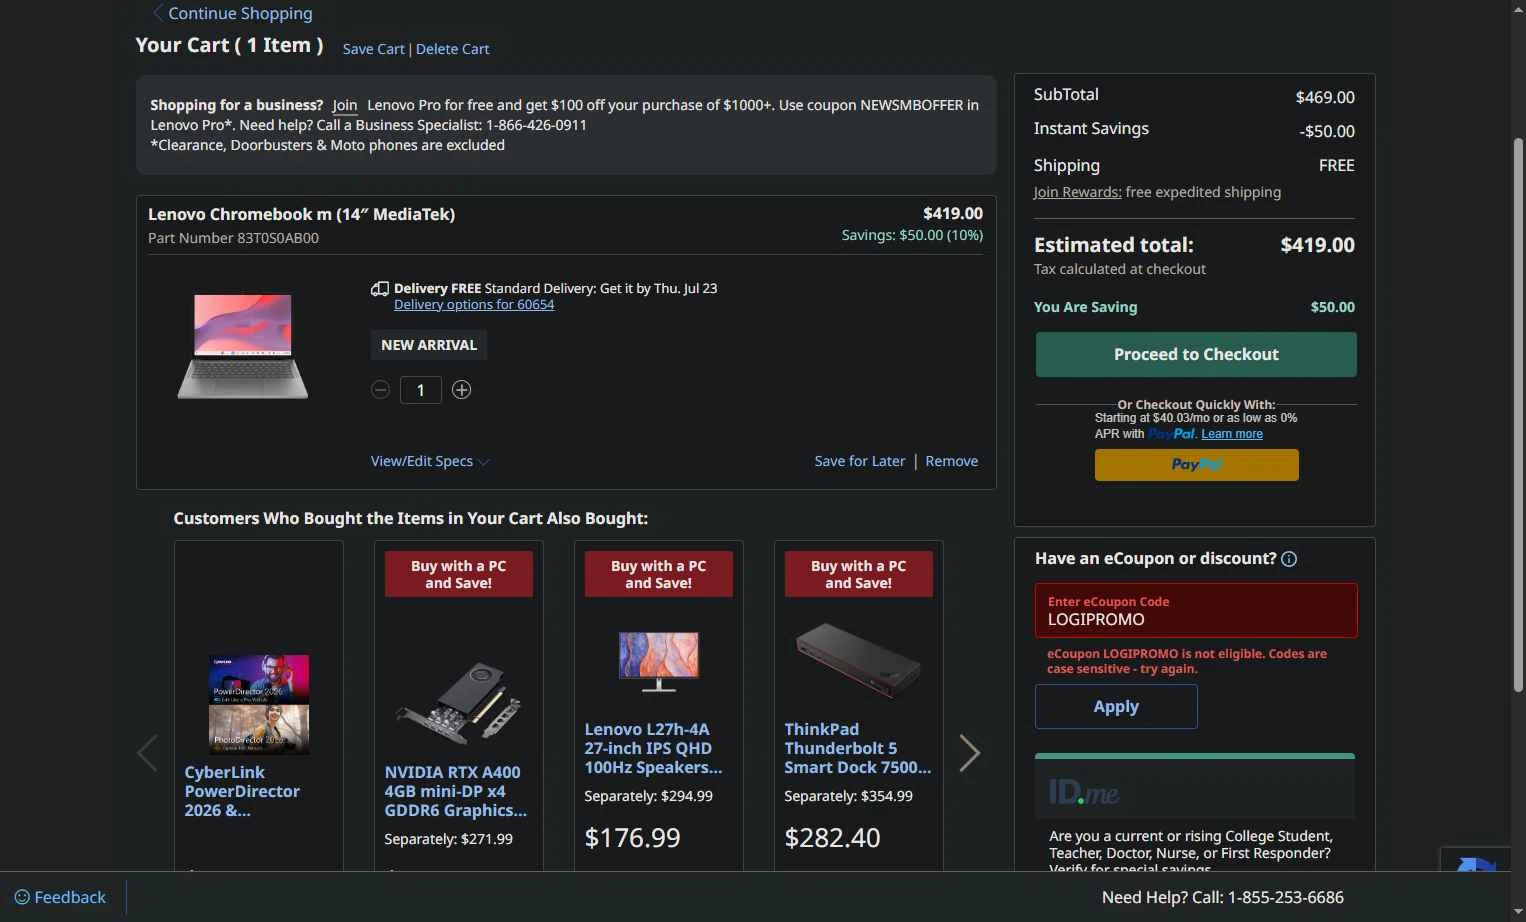Viewport: 1526px width, 922px height.
Task: Click the $176.99 monitor price
Action: [x=632, y=838]
